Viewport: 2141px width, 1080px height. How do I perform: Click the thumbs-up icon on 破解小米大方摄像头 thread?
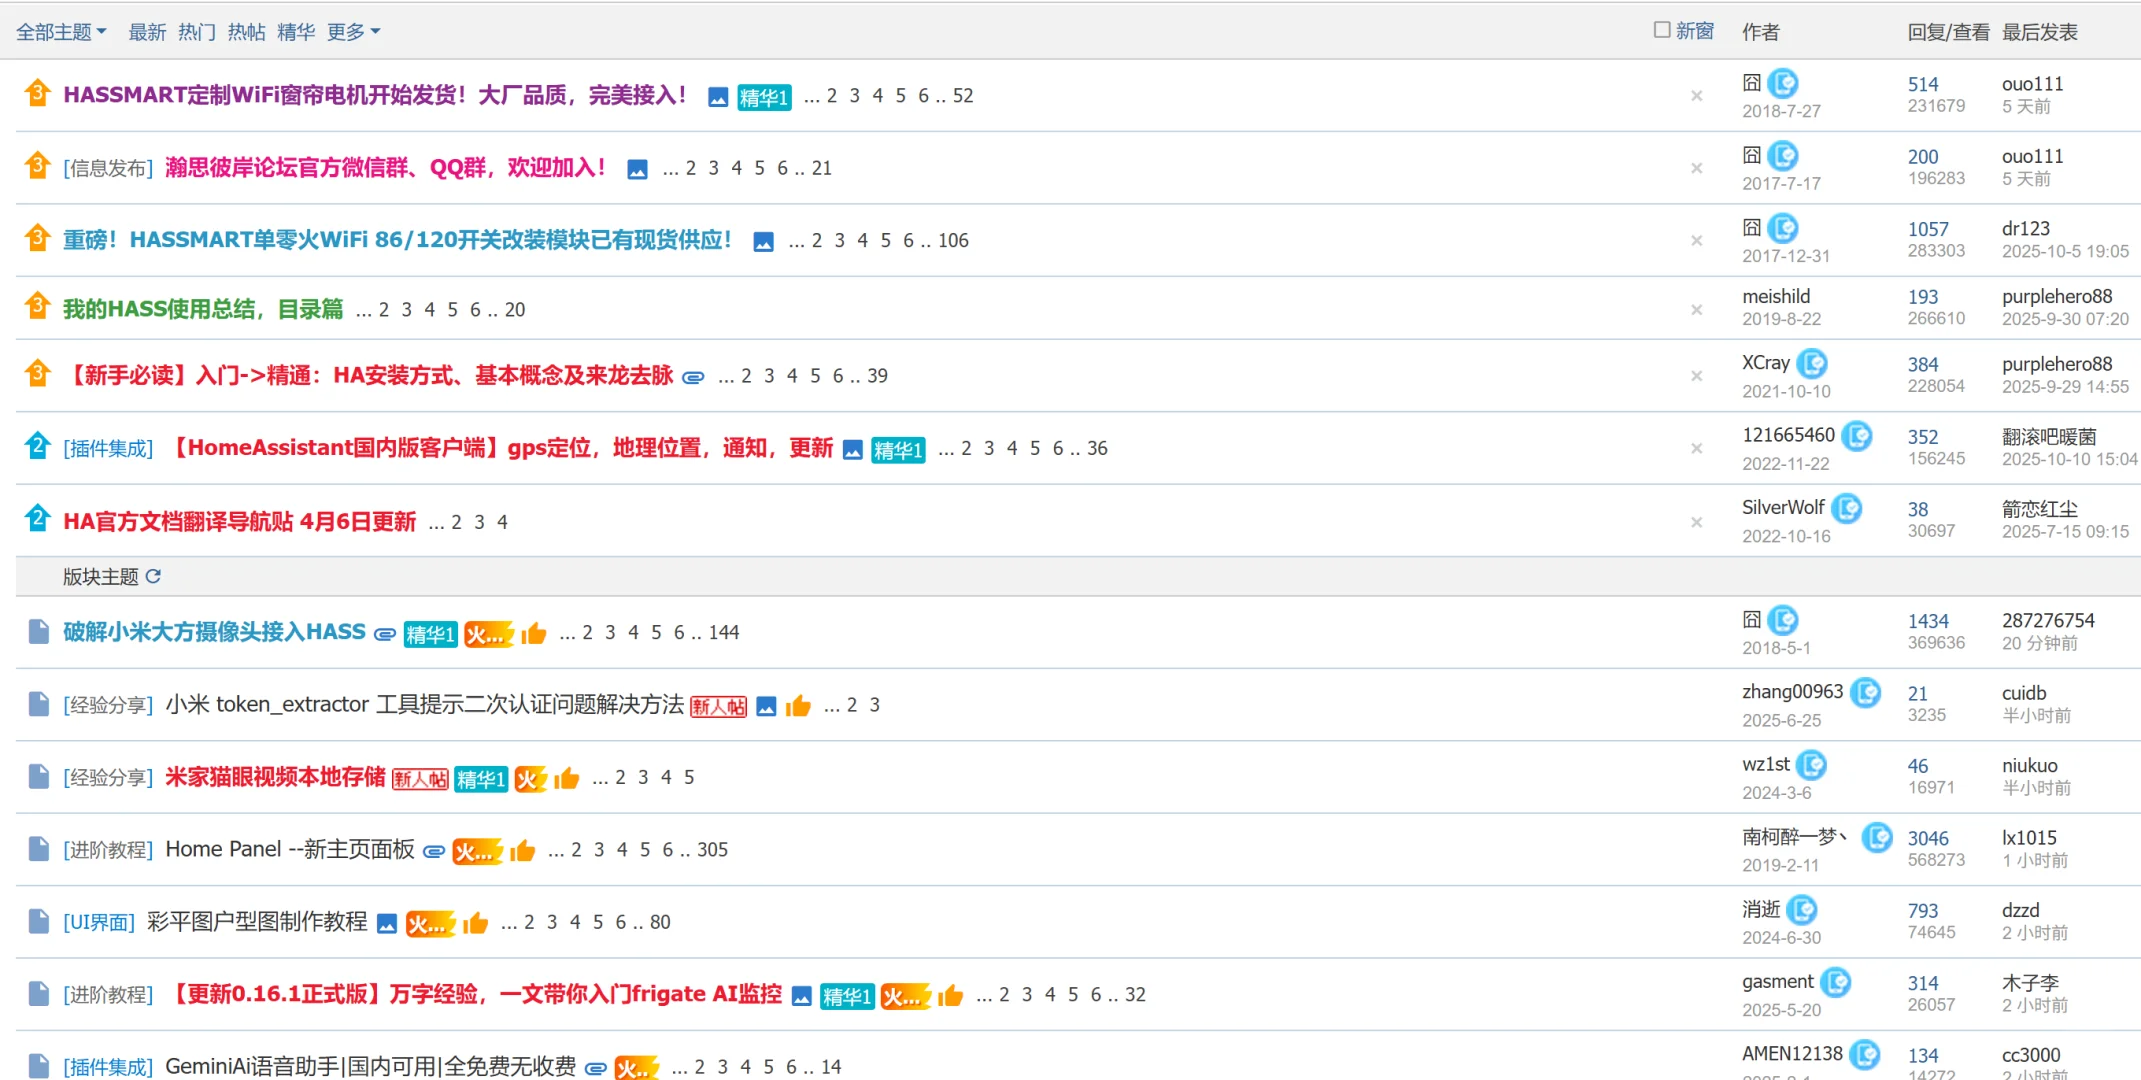tap(533, 633)
